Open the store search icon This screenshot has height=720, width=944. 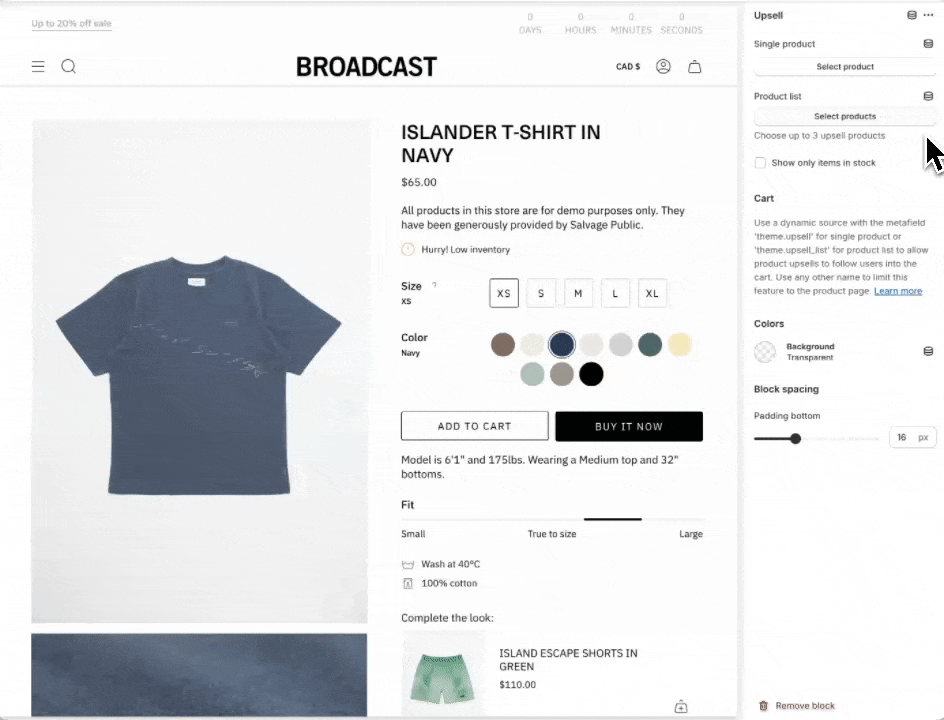click(x=69, y=66)
